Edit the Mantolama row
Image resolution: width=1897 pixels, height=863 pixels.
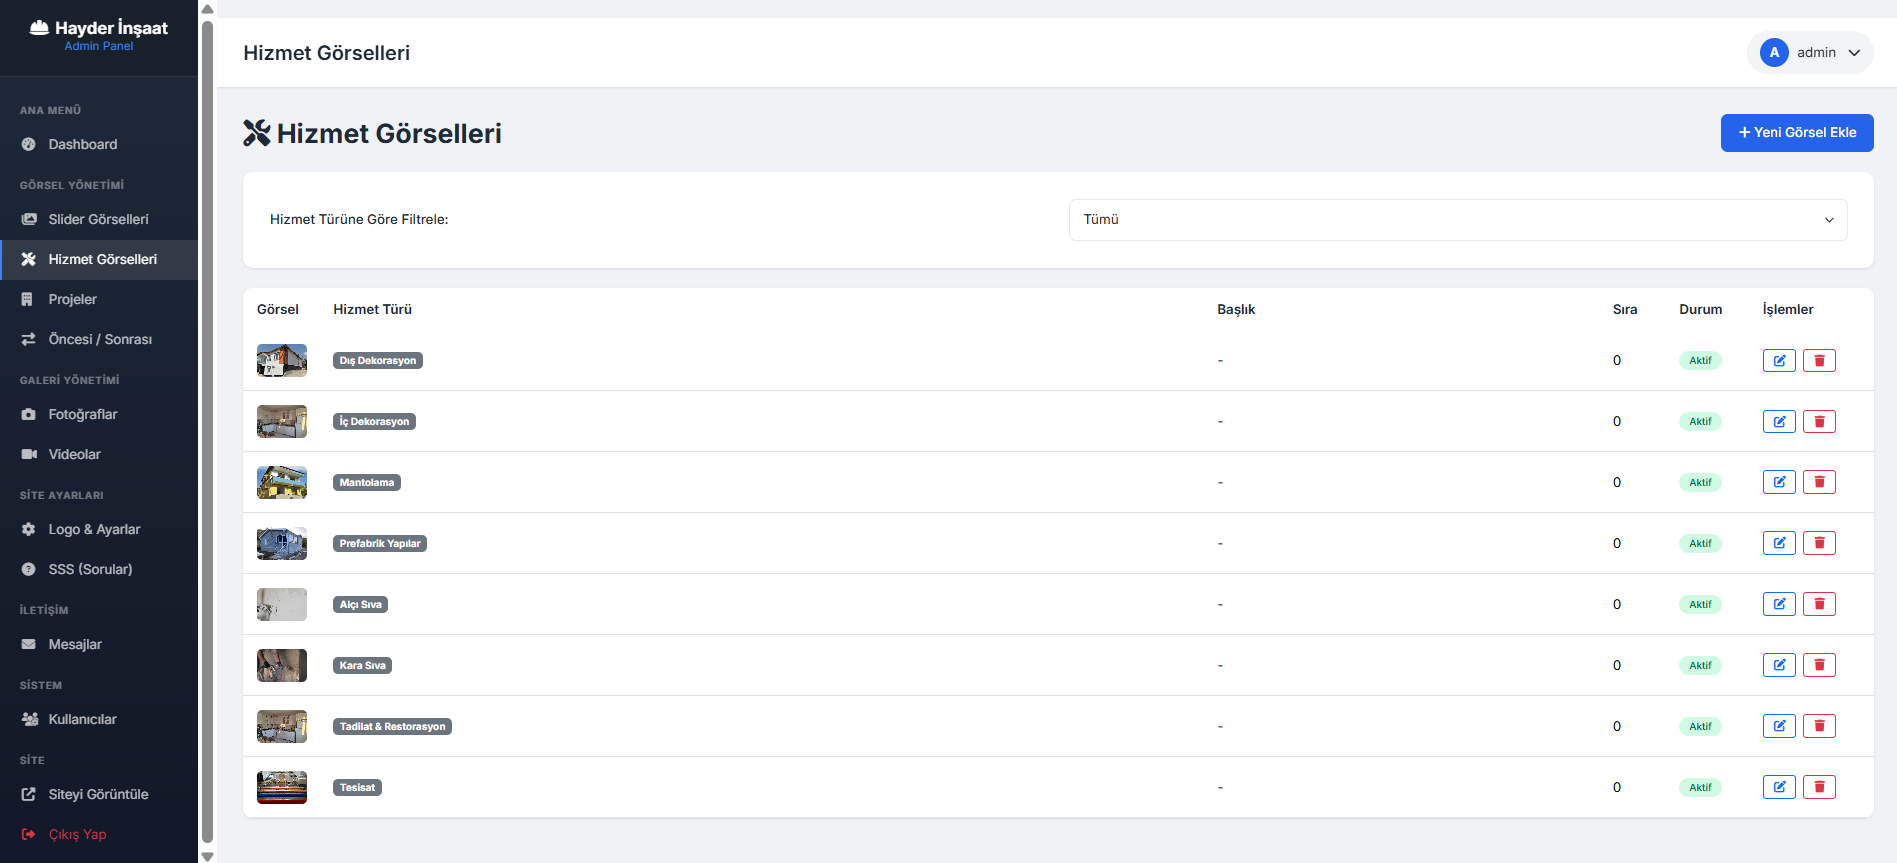[x=1779, y=483]
